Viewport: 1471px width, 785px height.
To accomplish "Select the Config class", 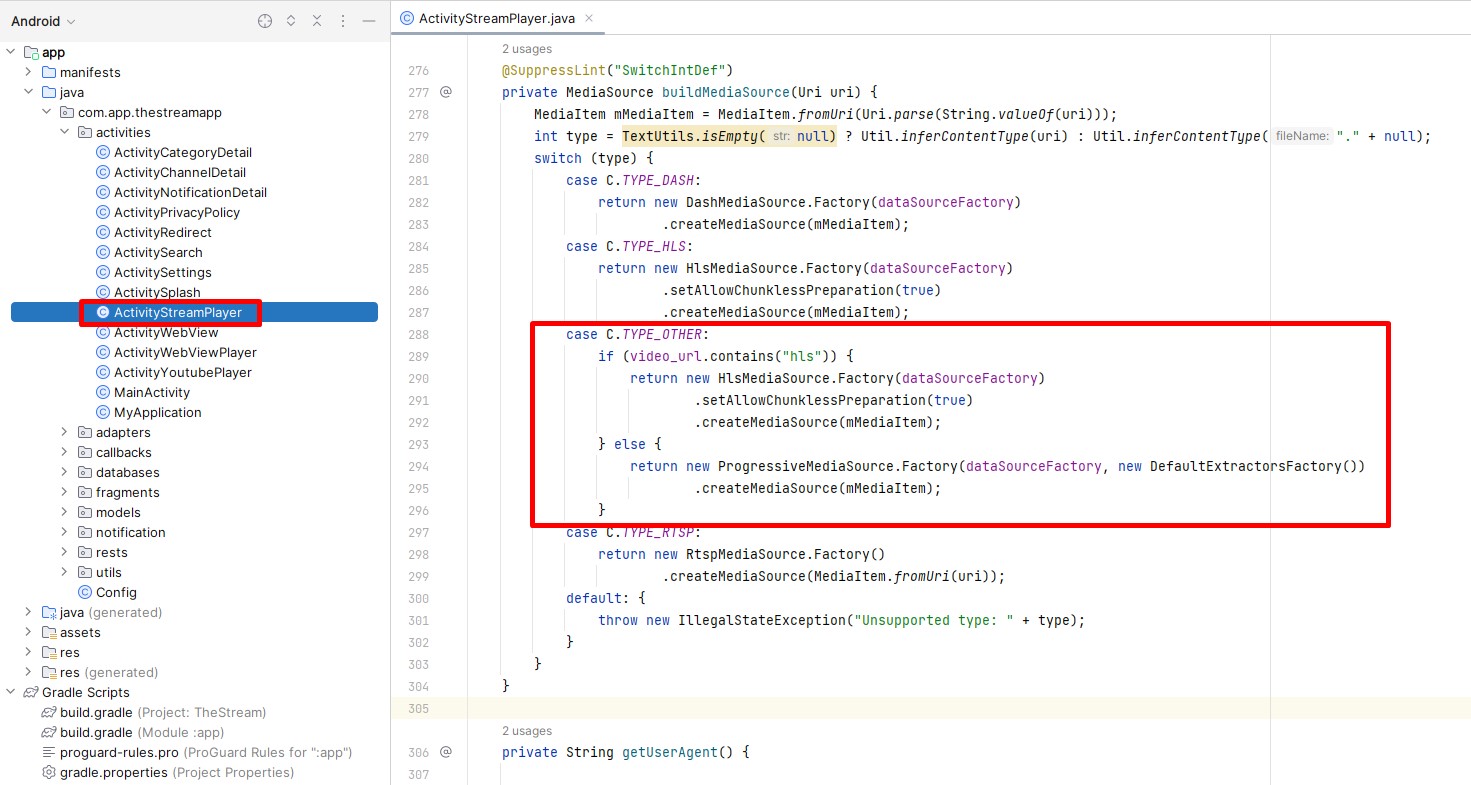I will (x=116, y=592).
